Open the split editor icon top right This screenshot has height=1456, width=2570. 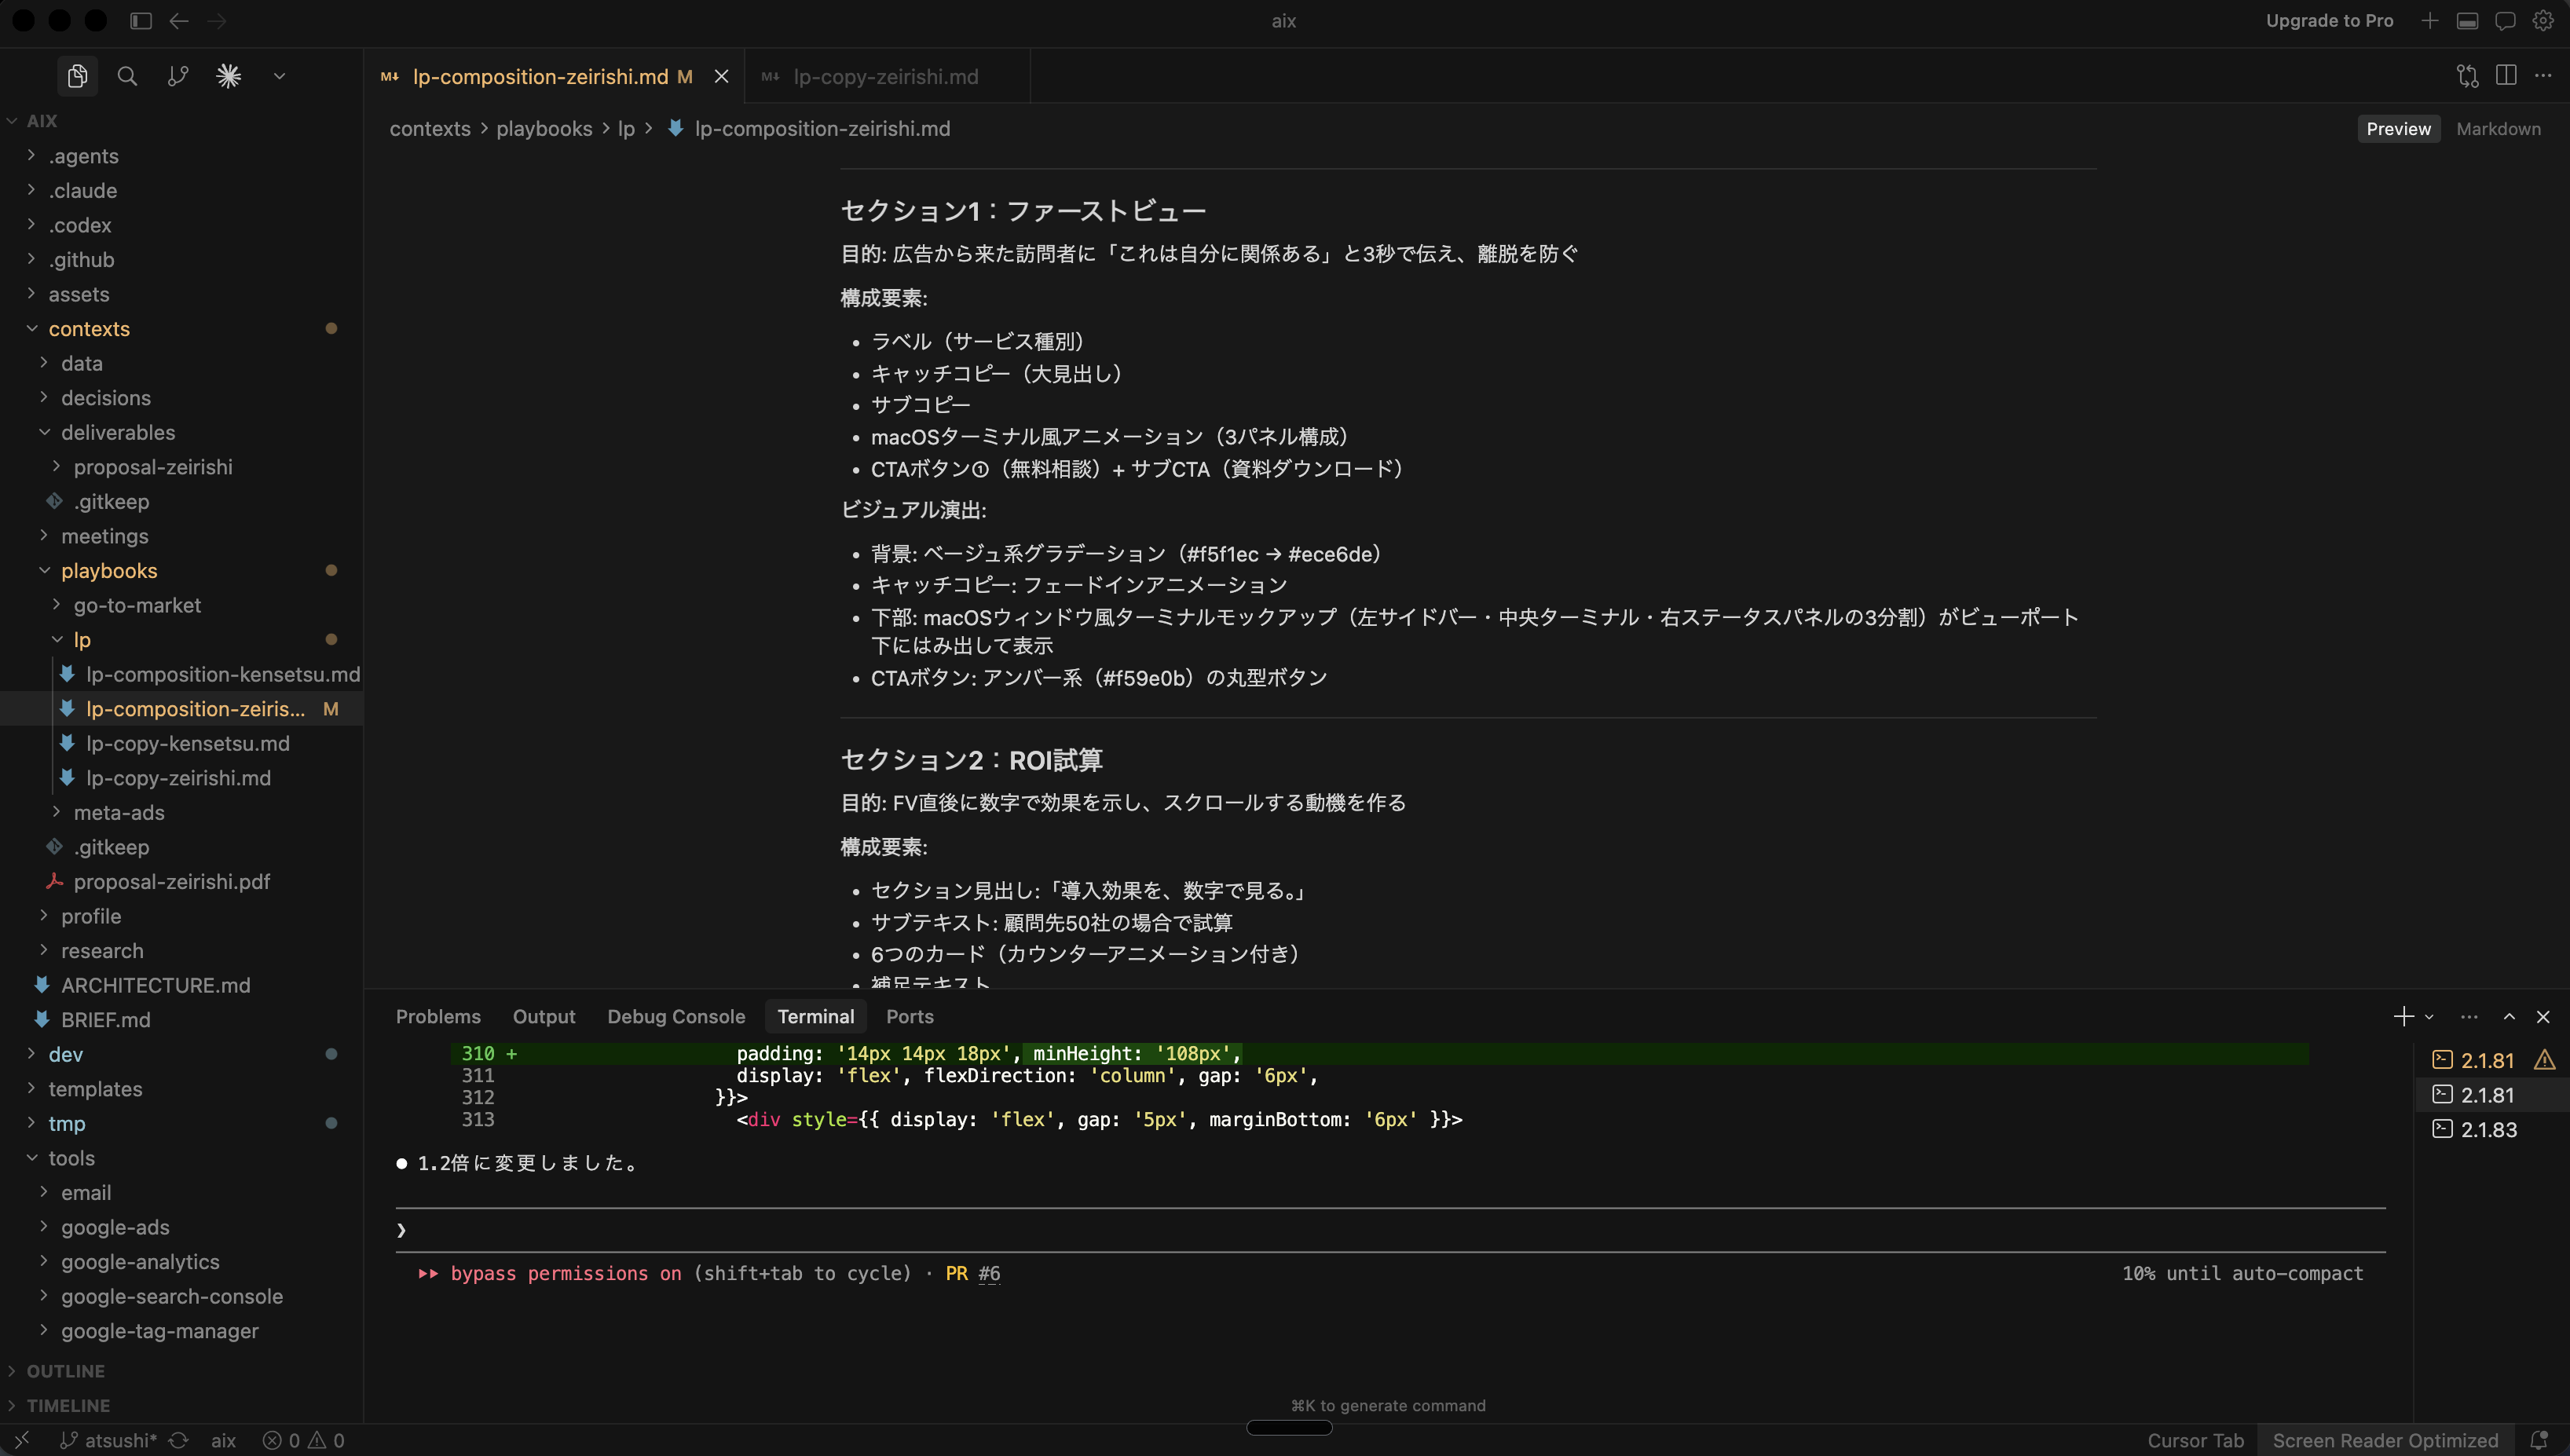click(x=2506, y=75)
